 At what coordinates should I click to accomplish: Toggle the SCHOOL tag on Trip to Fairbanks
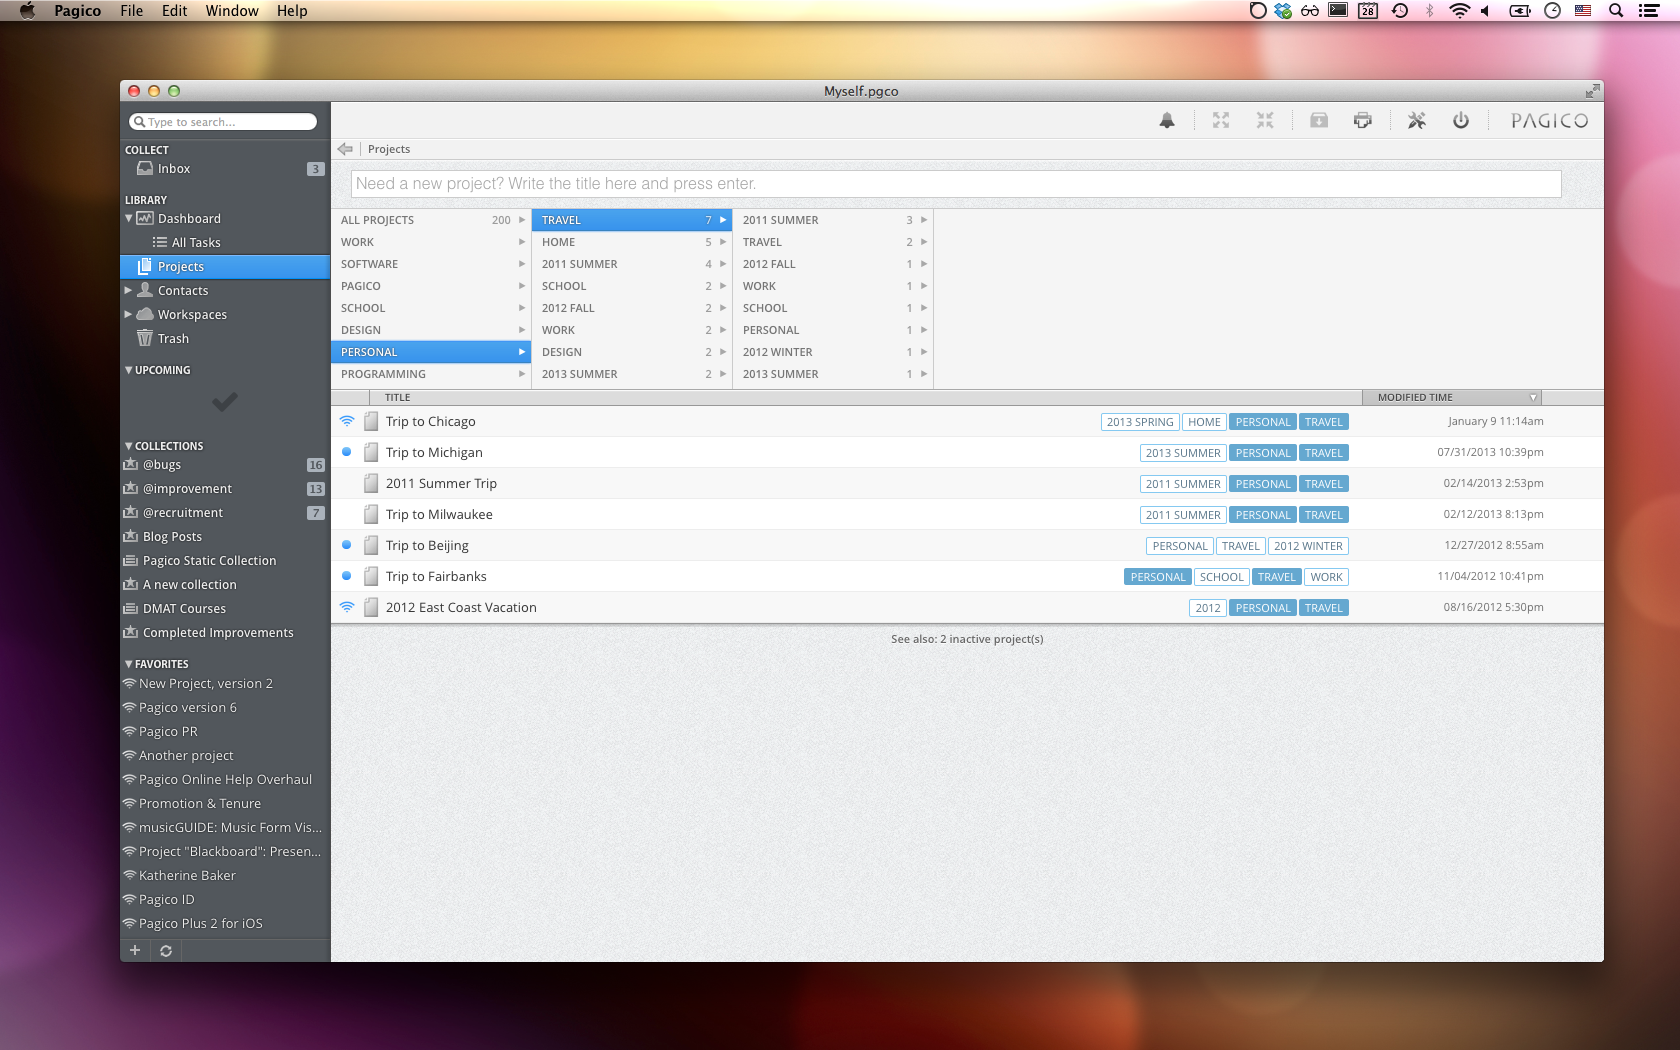[1221, 577]
